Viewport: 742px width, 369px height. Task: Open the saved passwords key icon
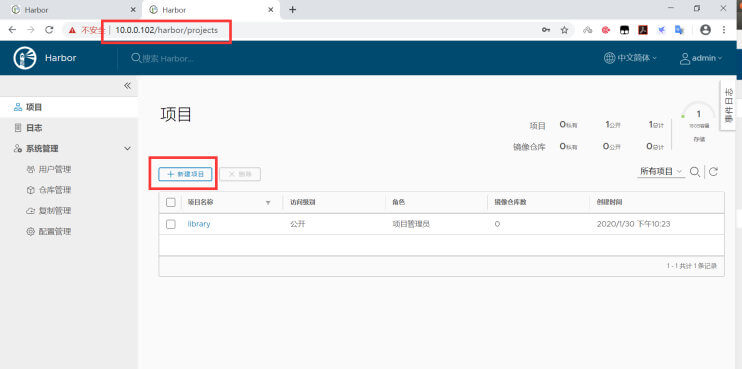(546, 30)
